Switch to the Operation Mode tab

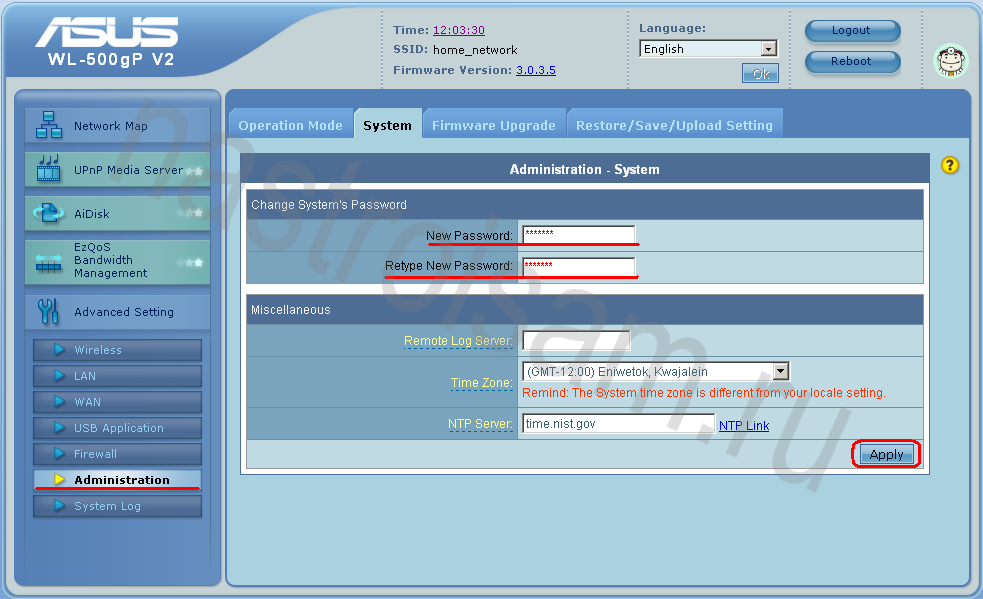click(x=290, y=125)
